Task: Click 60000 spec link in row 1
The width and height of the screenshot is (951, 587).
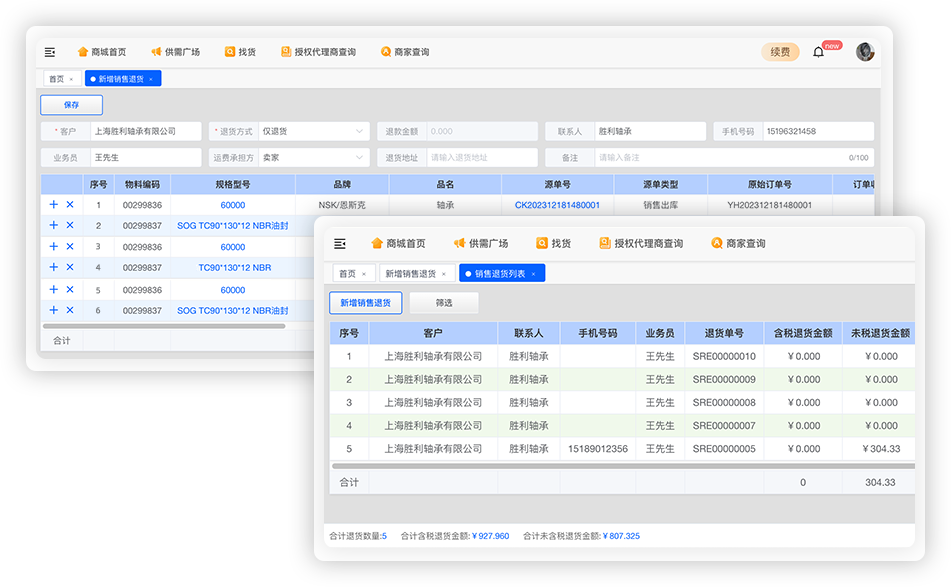Action: (233, 205)
